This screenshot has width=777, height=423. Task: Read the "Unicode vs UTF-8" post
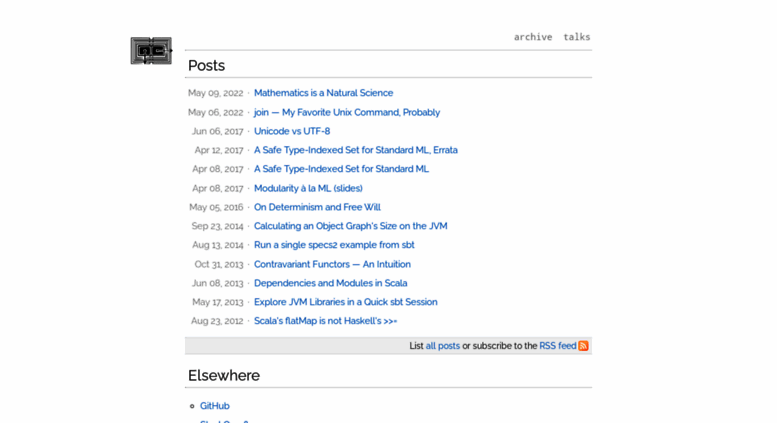pos(292,131)
